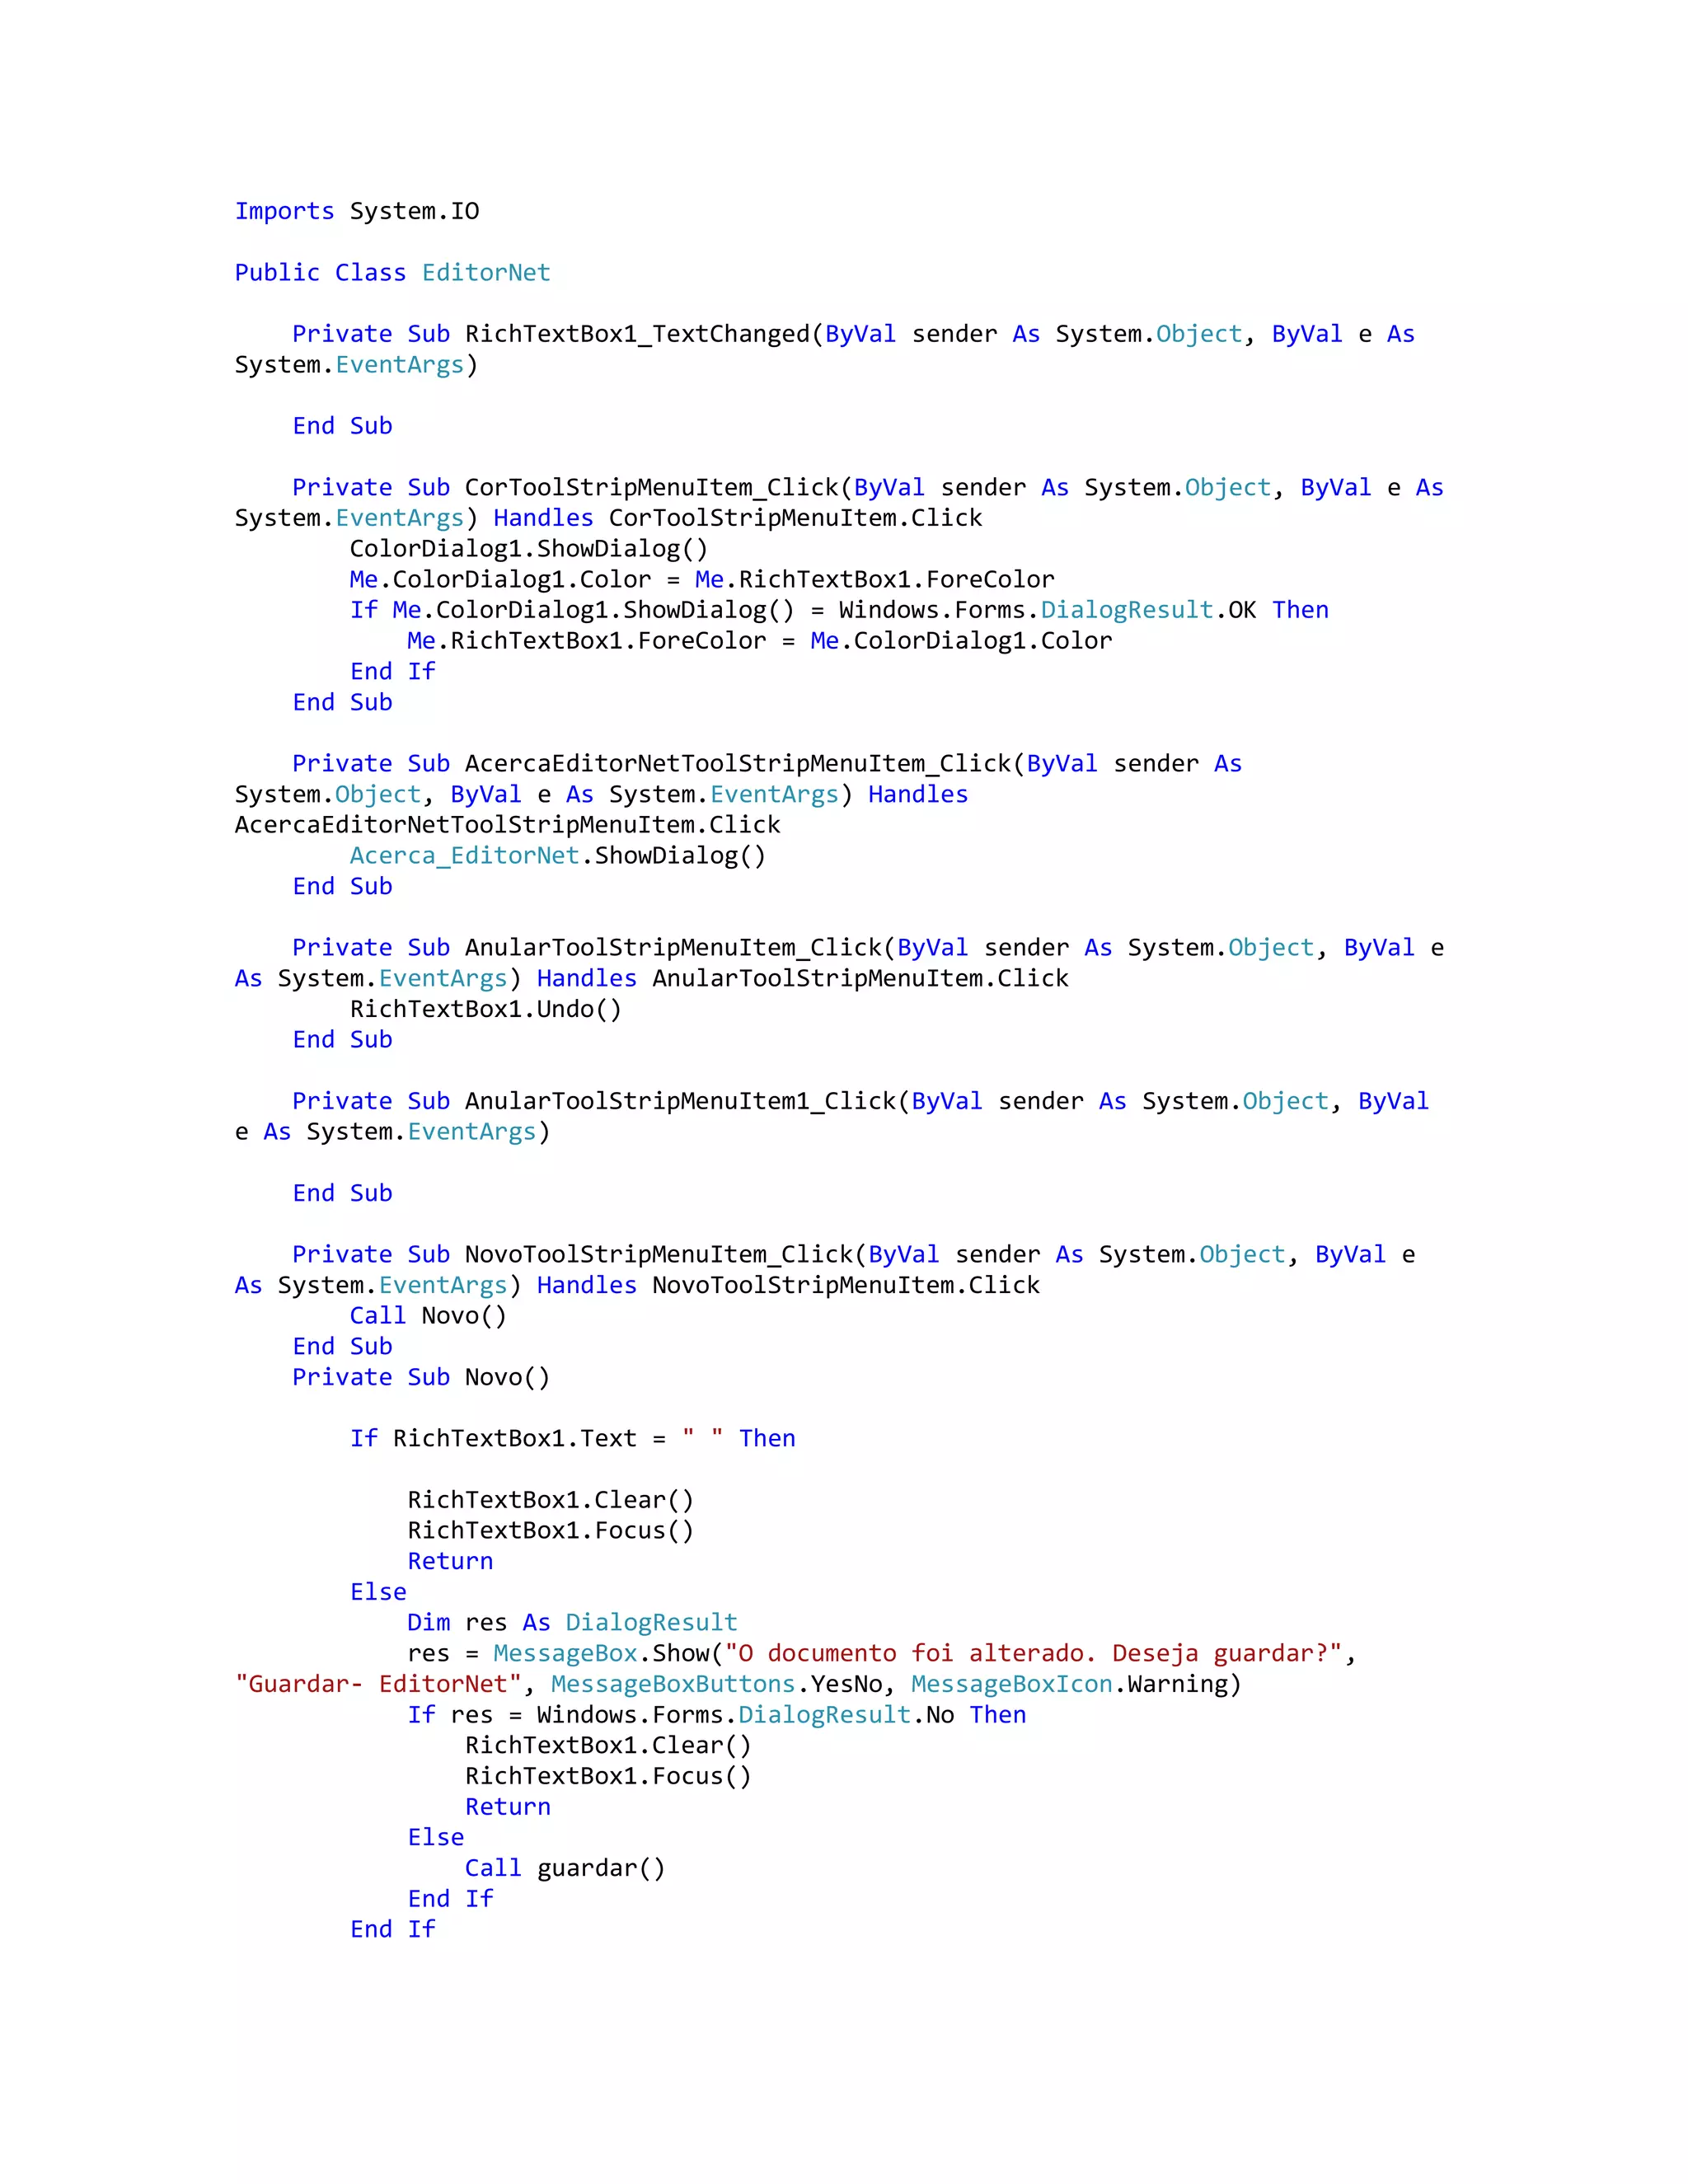1688x2184 pixels.
Task: Click the EditorNet class name
Action: pos(486,273)
